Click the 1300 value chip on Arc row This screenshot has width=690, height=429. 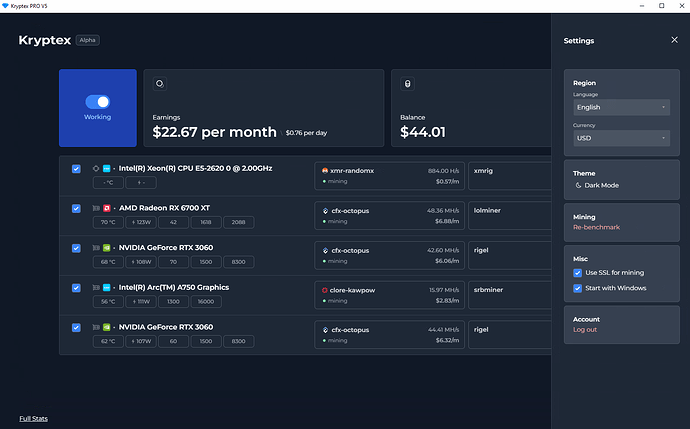coord(173,301)
